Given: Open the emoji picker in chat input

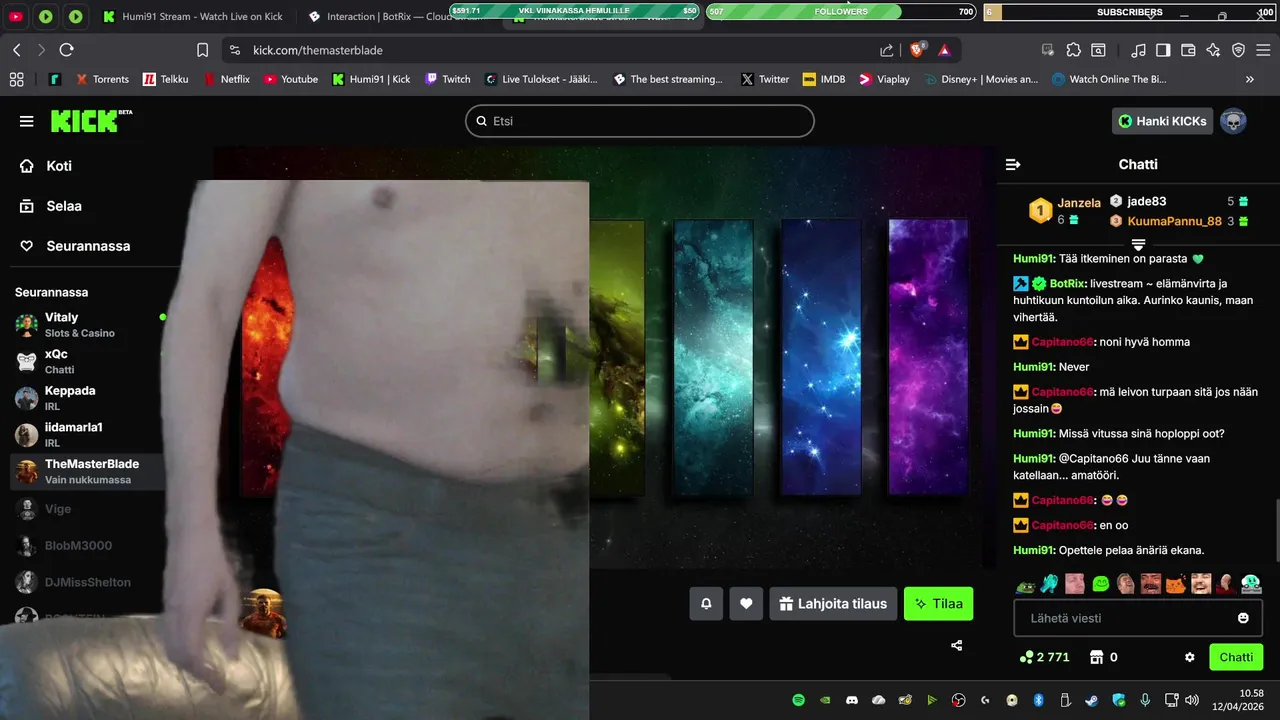Looking at the screenshot, I should pos(1243,618).
